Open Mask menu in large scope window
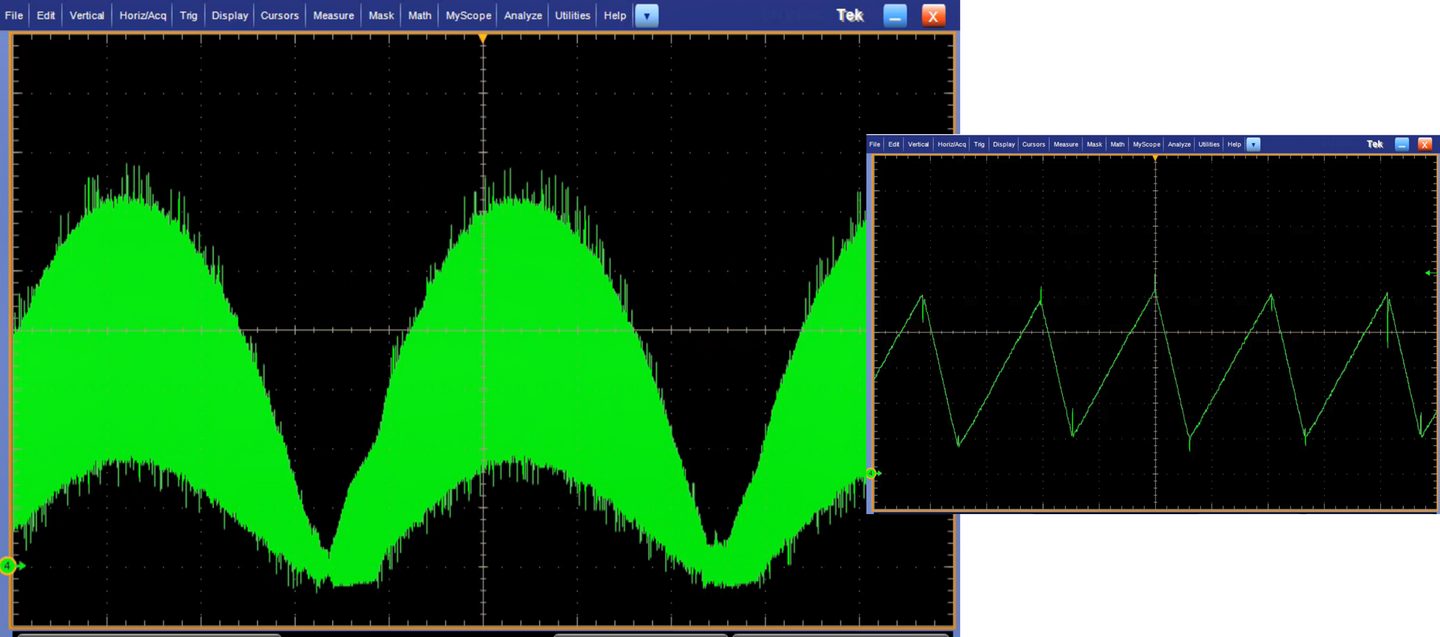 tap(381, 15)
